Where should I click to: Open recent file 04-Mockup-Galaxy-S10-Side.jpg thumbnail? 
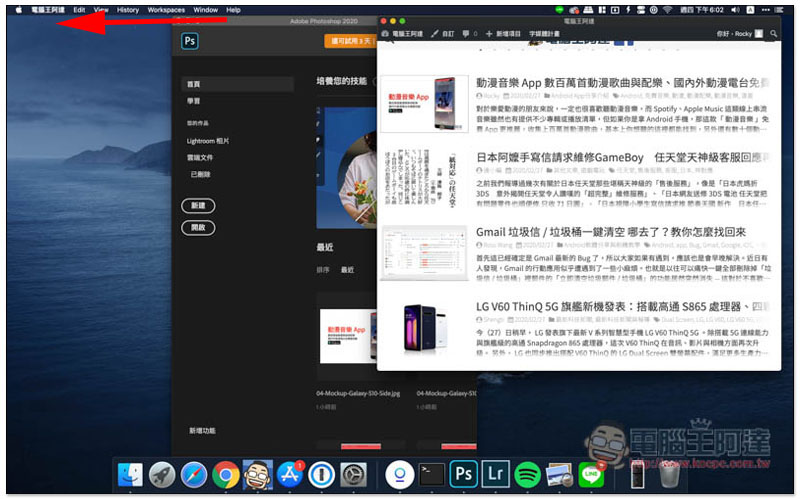tap(348, 336)
